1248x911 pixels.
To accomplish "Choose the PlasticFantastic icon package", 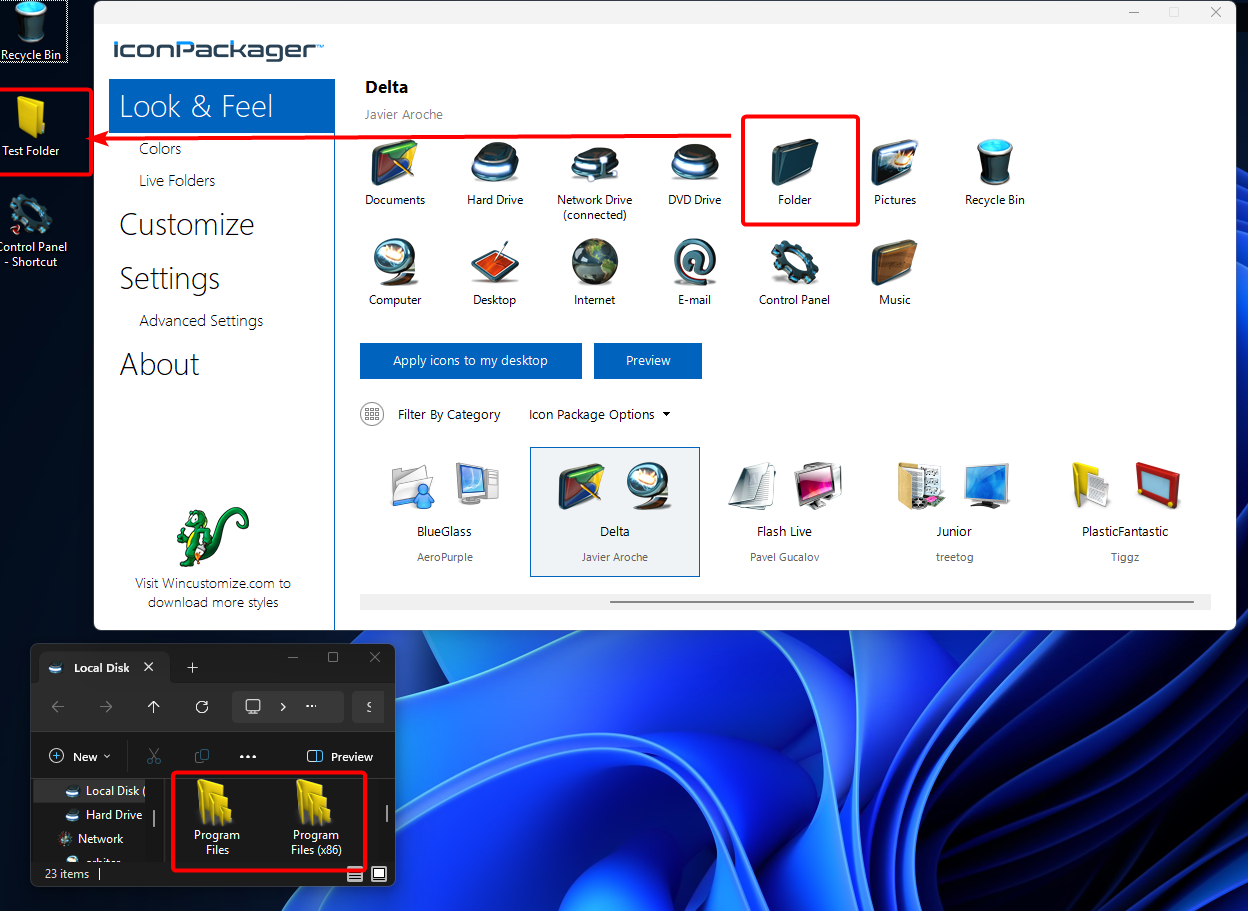I will 1124,512.
